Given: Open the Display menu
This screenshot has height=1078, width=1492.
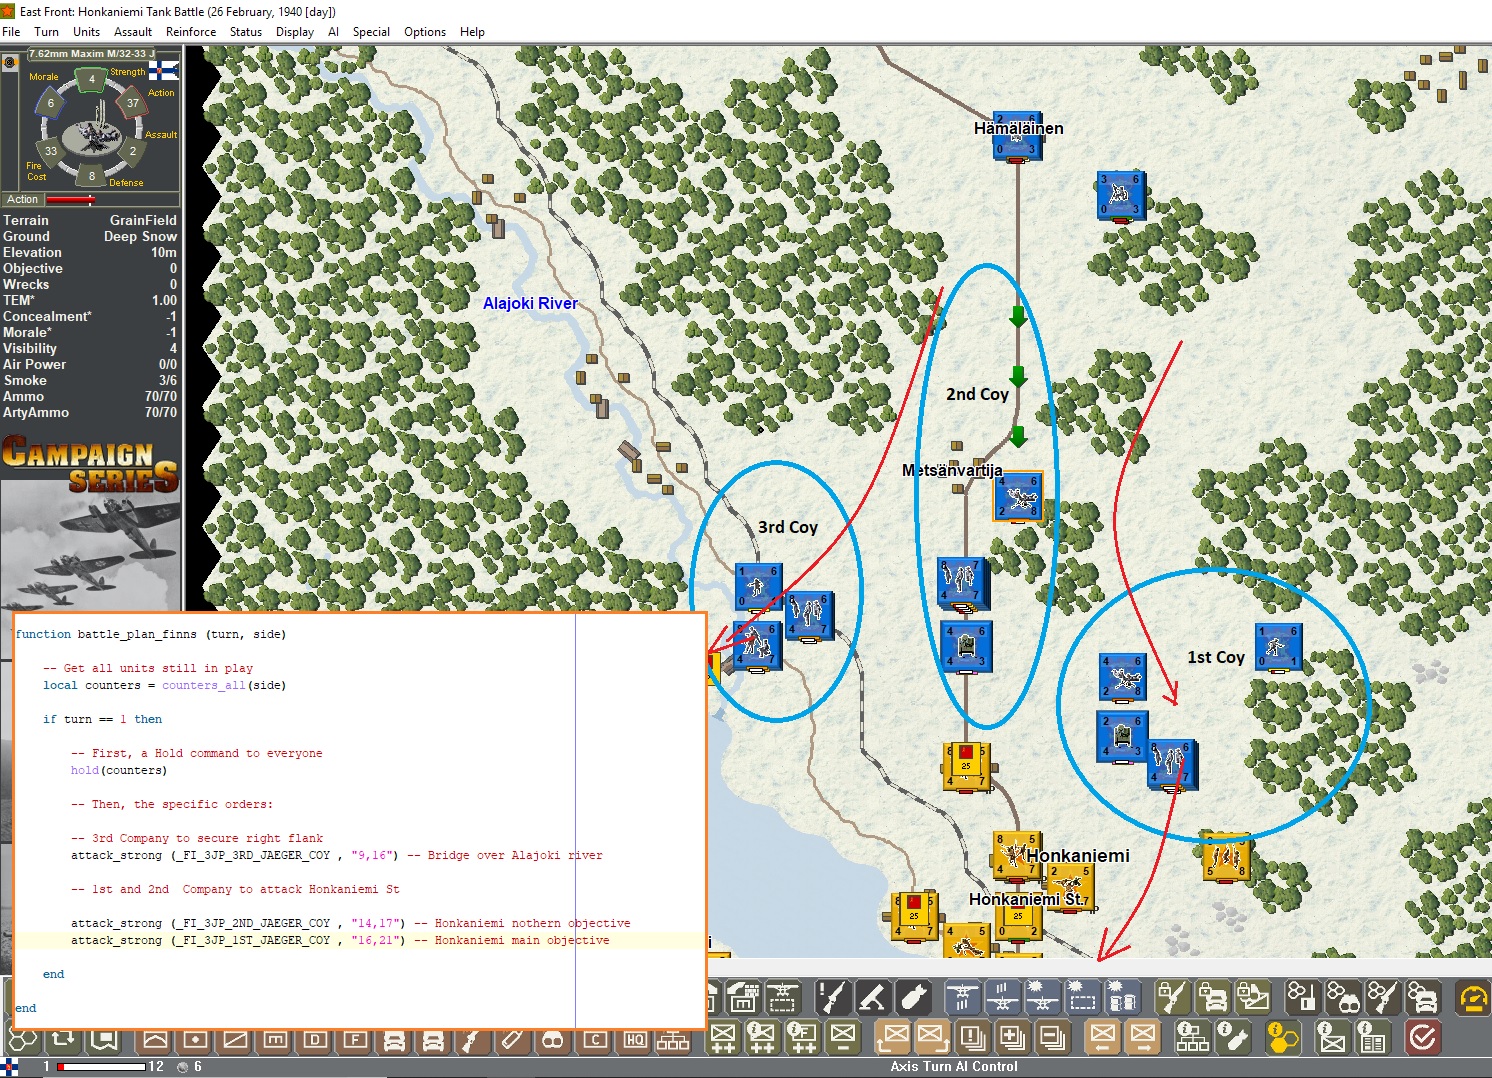Looking at the screenshot, I should (294, 31).
